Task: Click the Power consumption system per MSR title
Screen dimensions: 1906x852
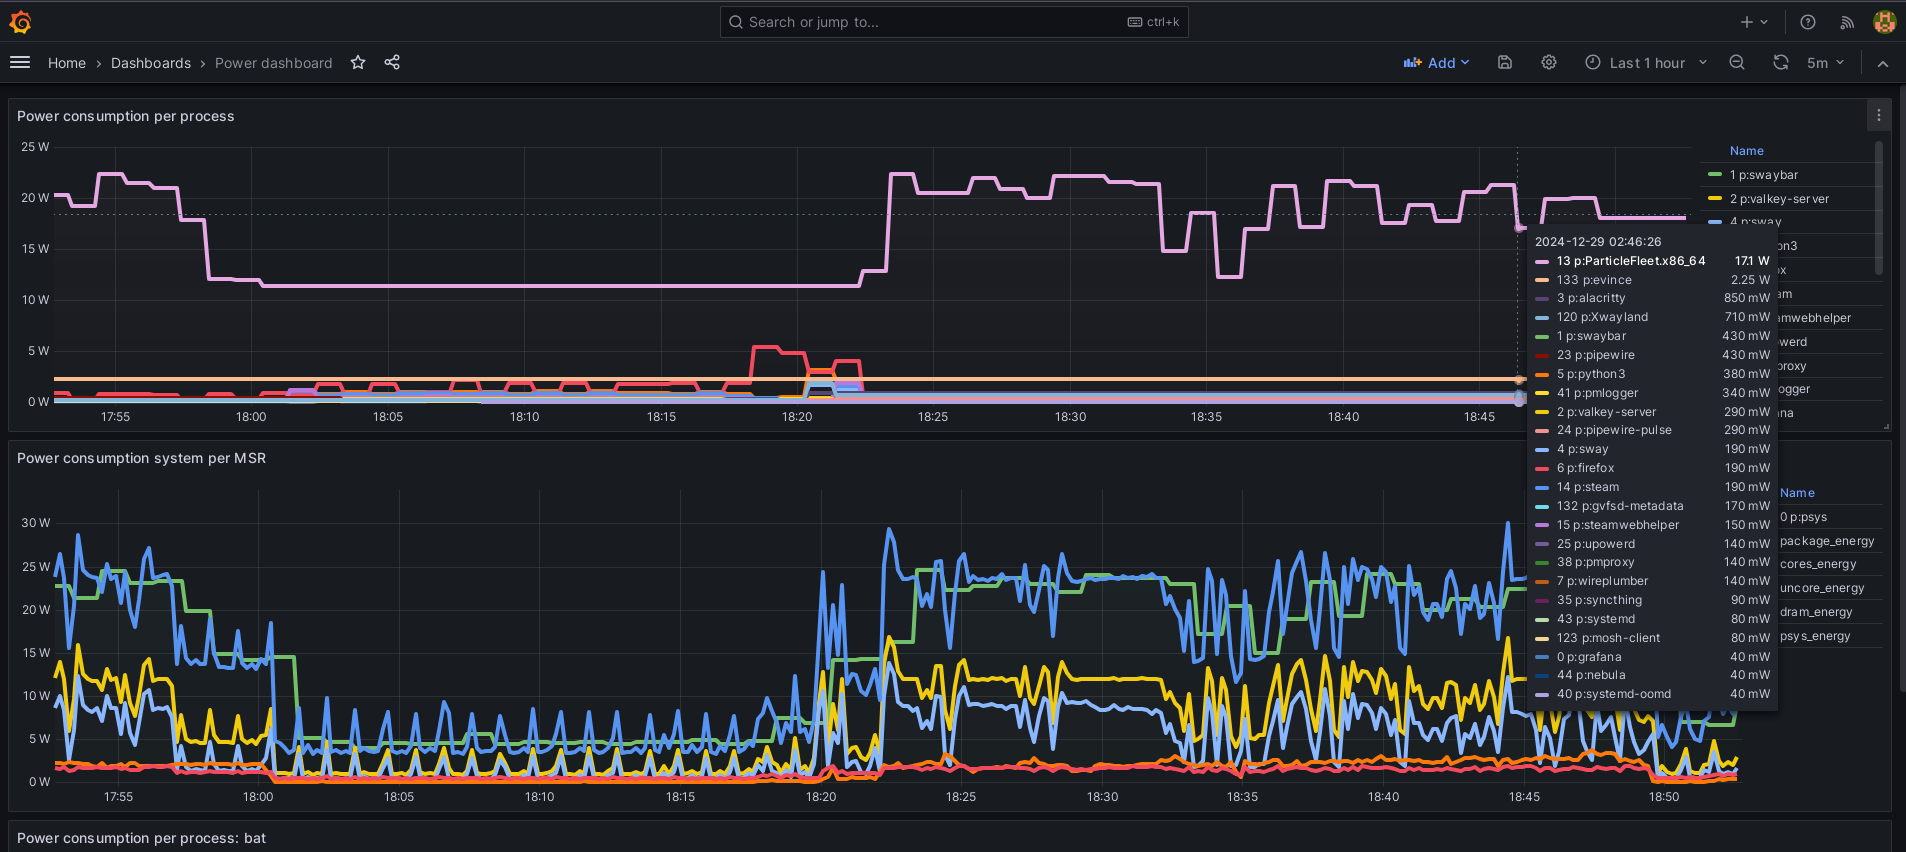Action: (x=142, y=458)
